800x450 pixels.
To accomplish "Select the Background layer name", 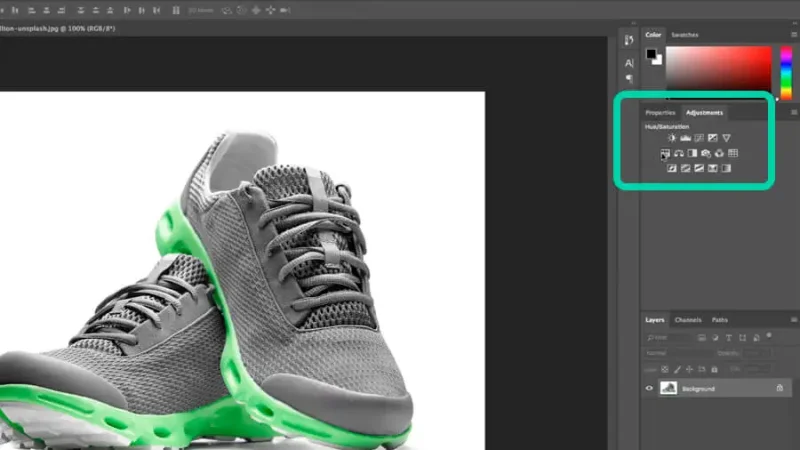I will coord(698,389).
